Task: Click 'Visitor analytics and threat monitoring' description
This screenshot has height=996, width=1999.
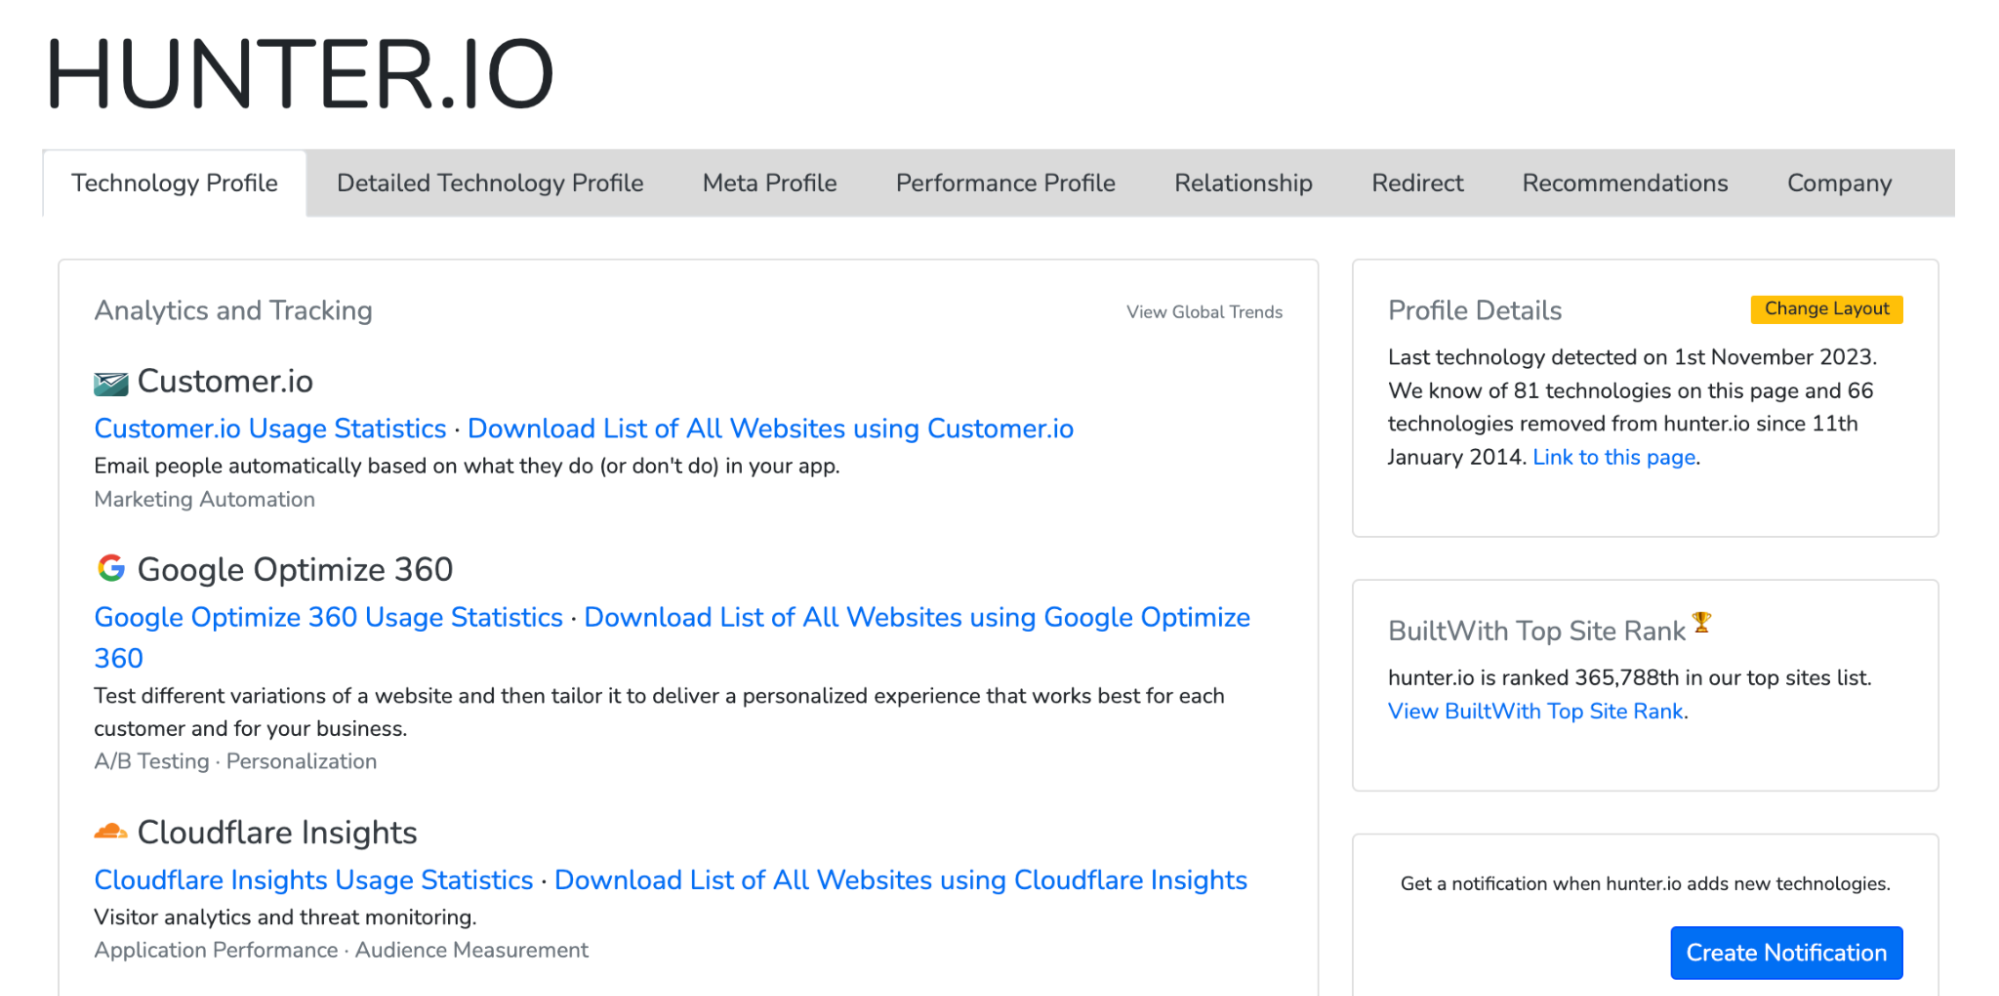Action: pyautogui.click(x=285, y=917)
